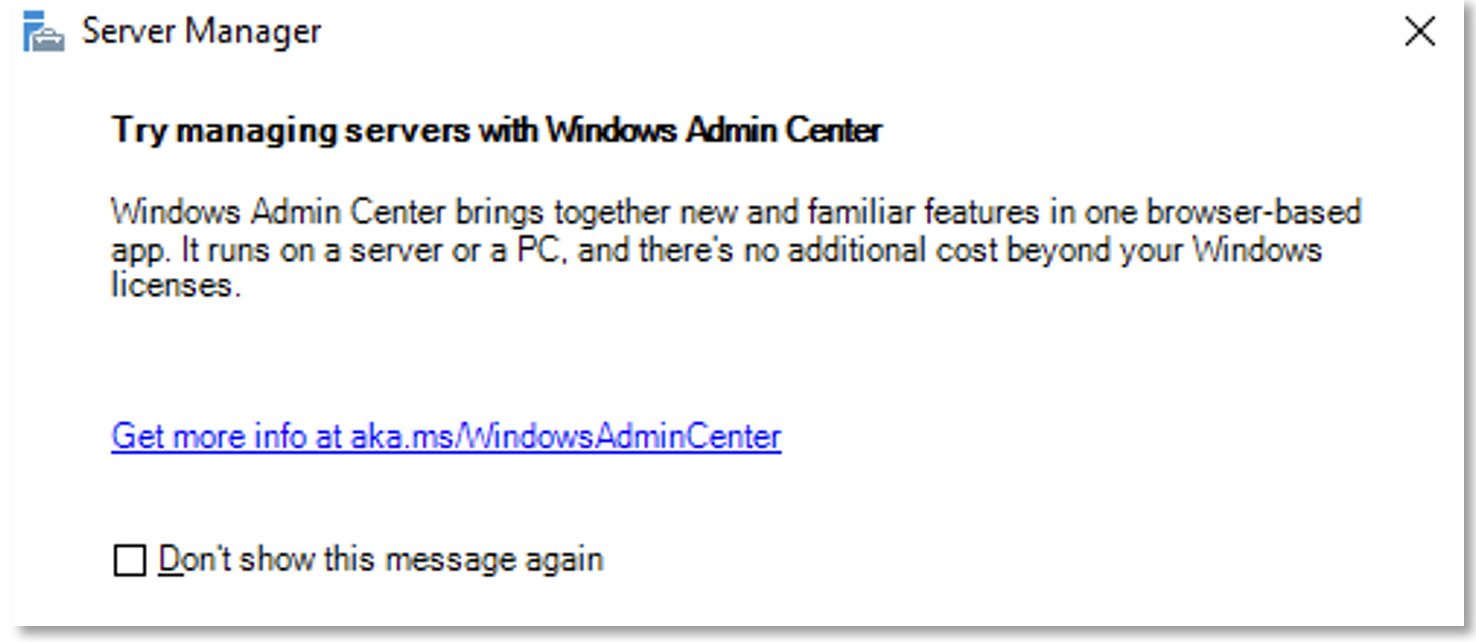Close the Server Manager dialog with X
The height and width of the screenshot is (642, 1476).
click(1420, 32)
